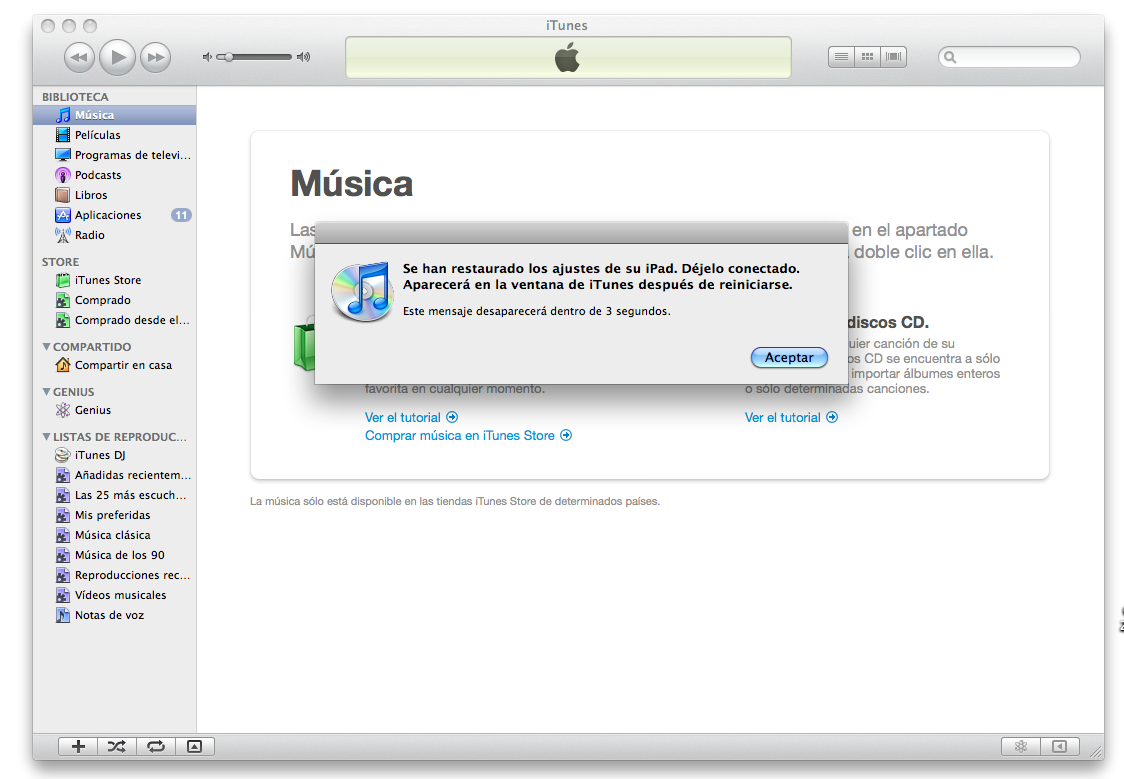Open Compartir en casa

tap(115, 365)
